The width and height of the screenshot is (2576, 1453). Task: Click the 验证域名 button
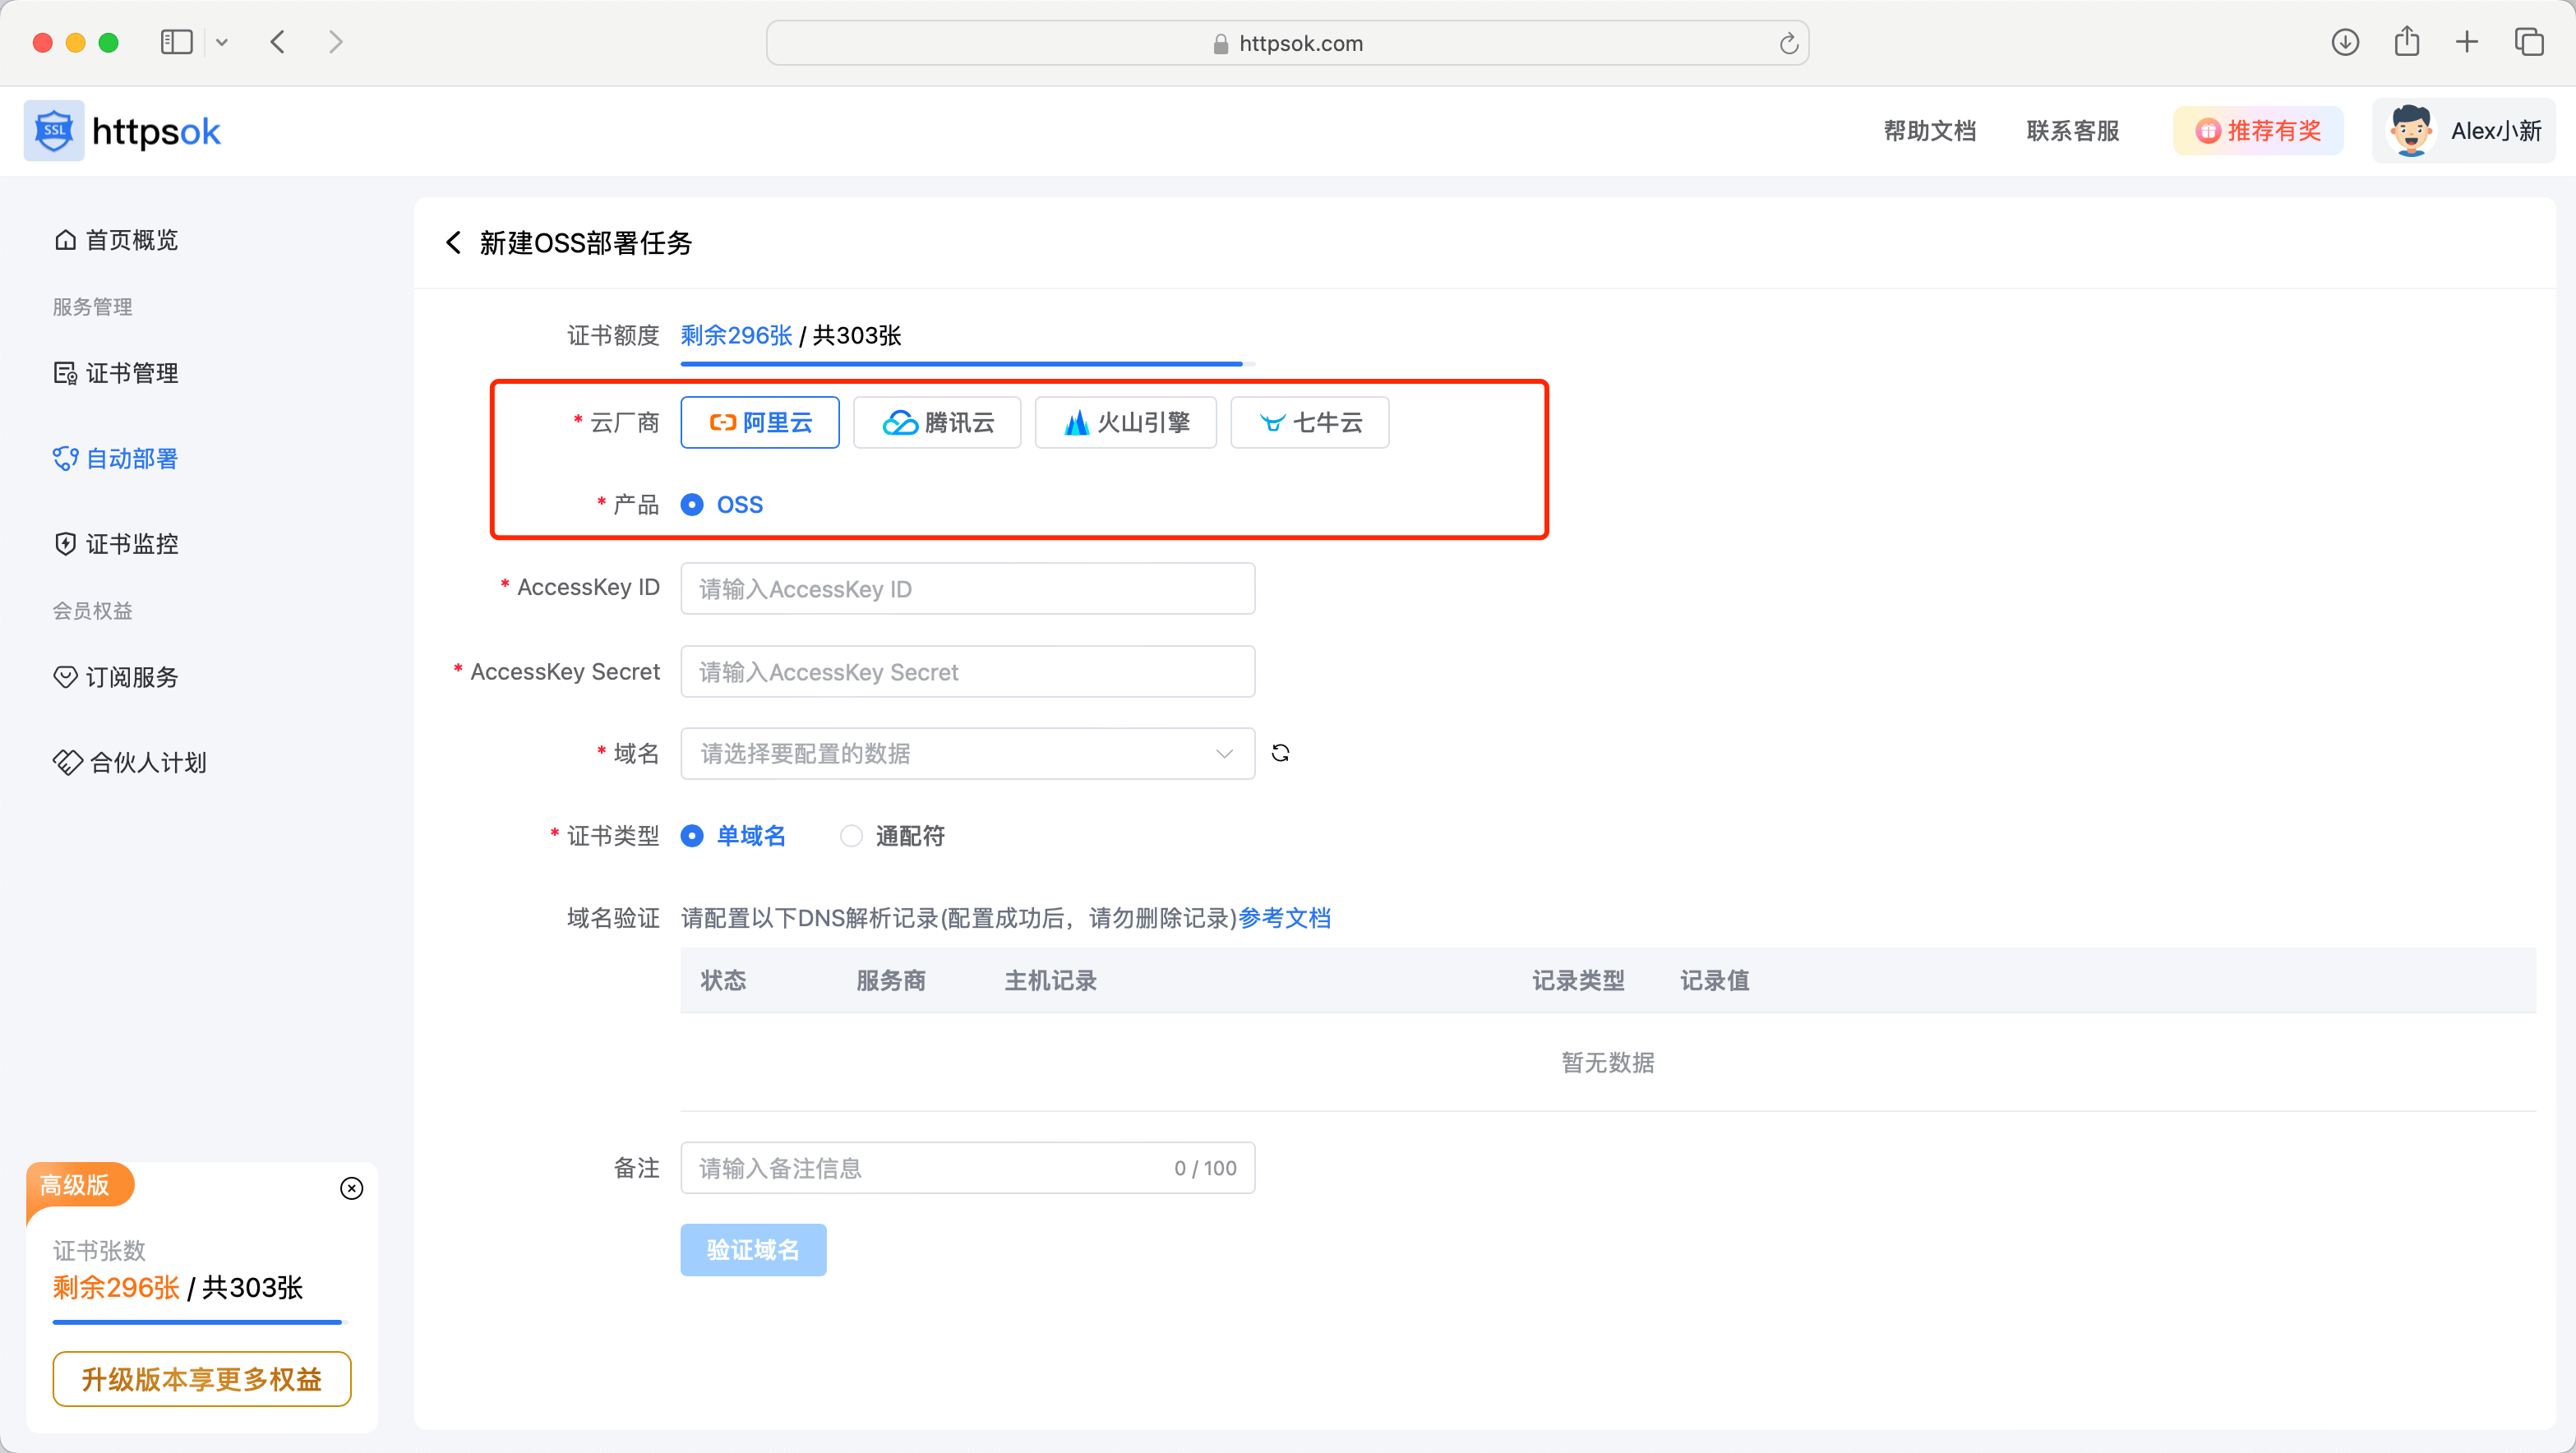point(753,1249)
